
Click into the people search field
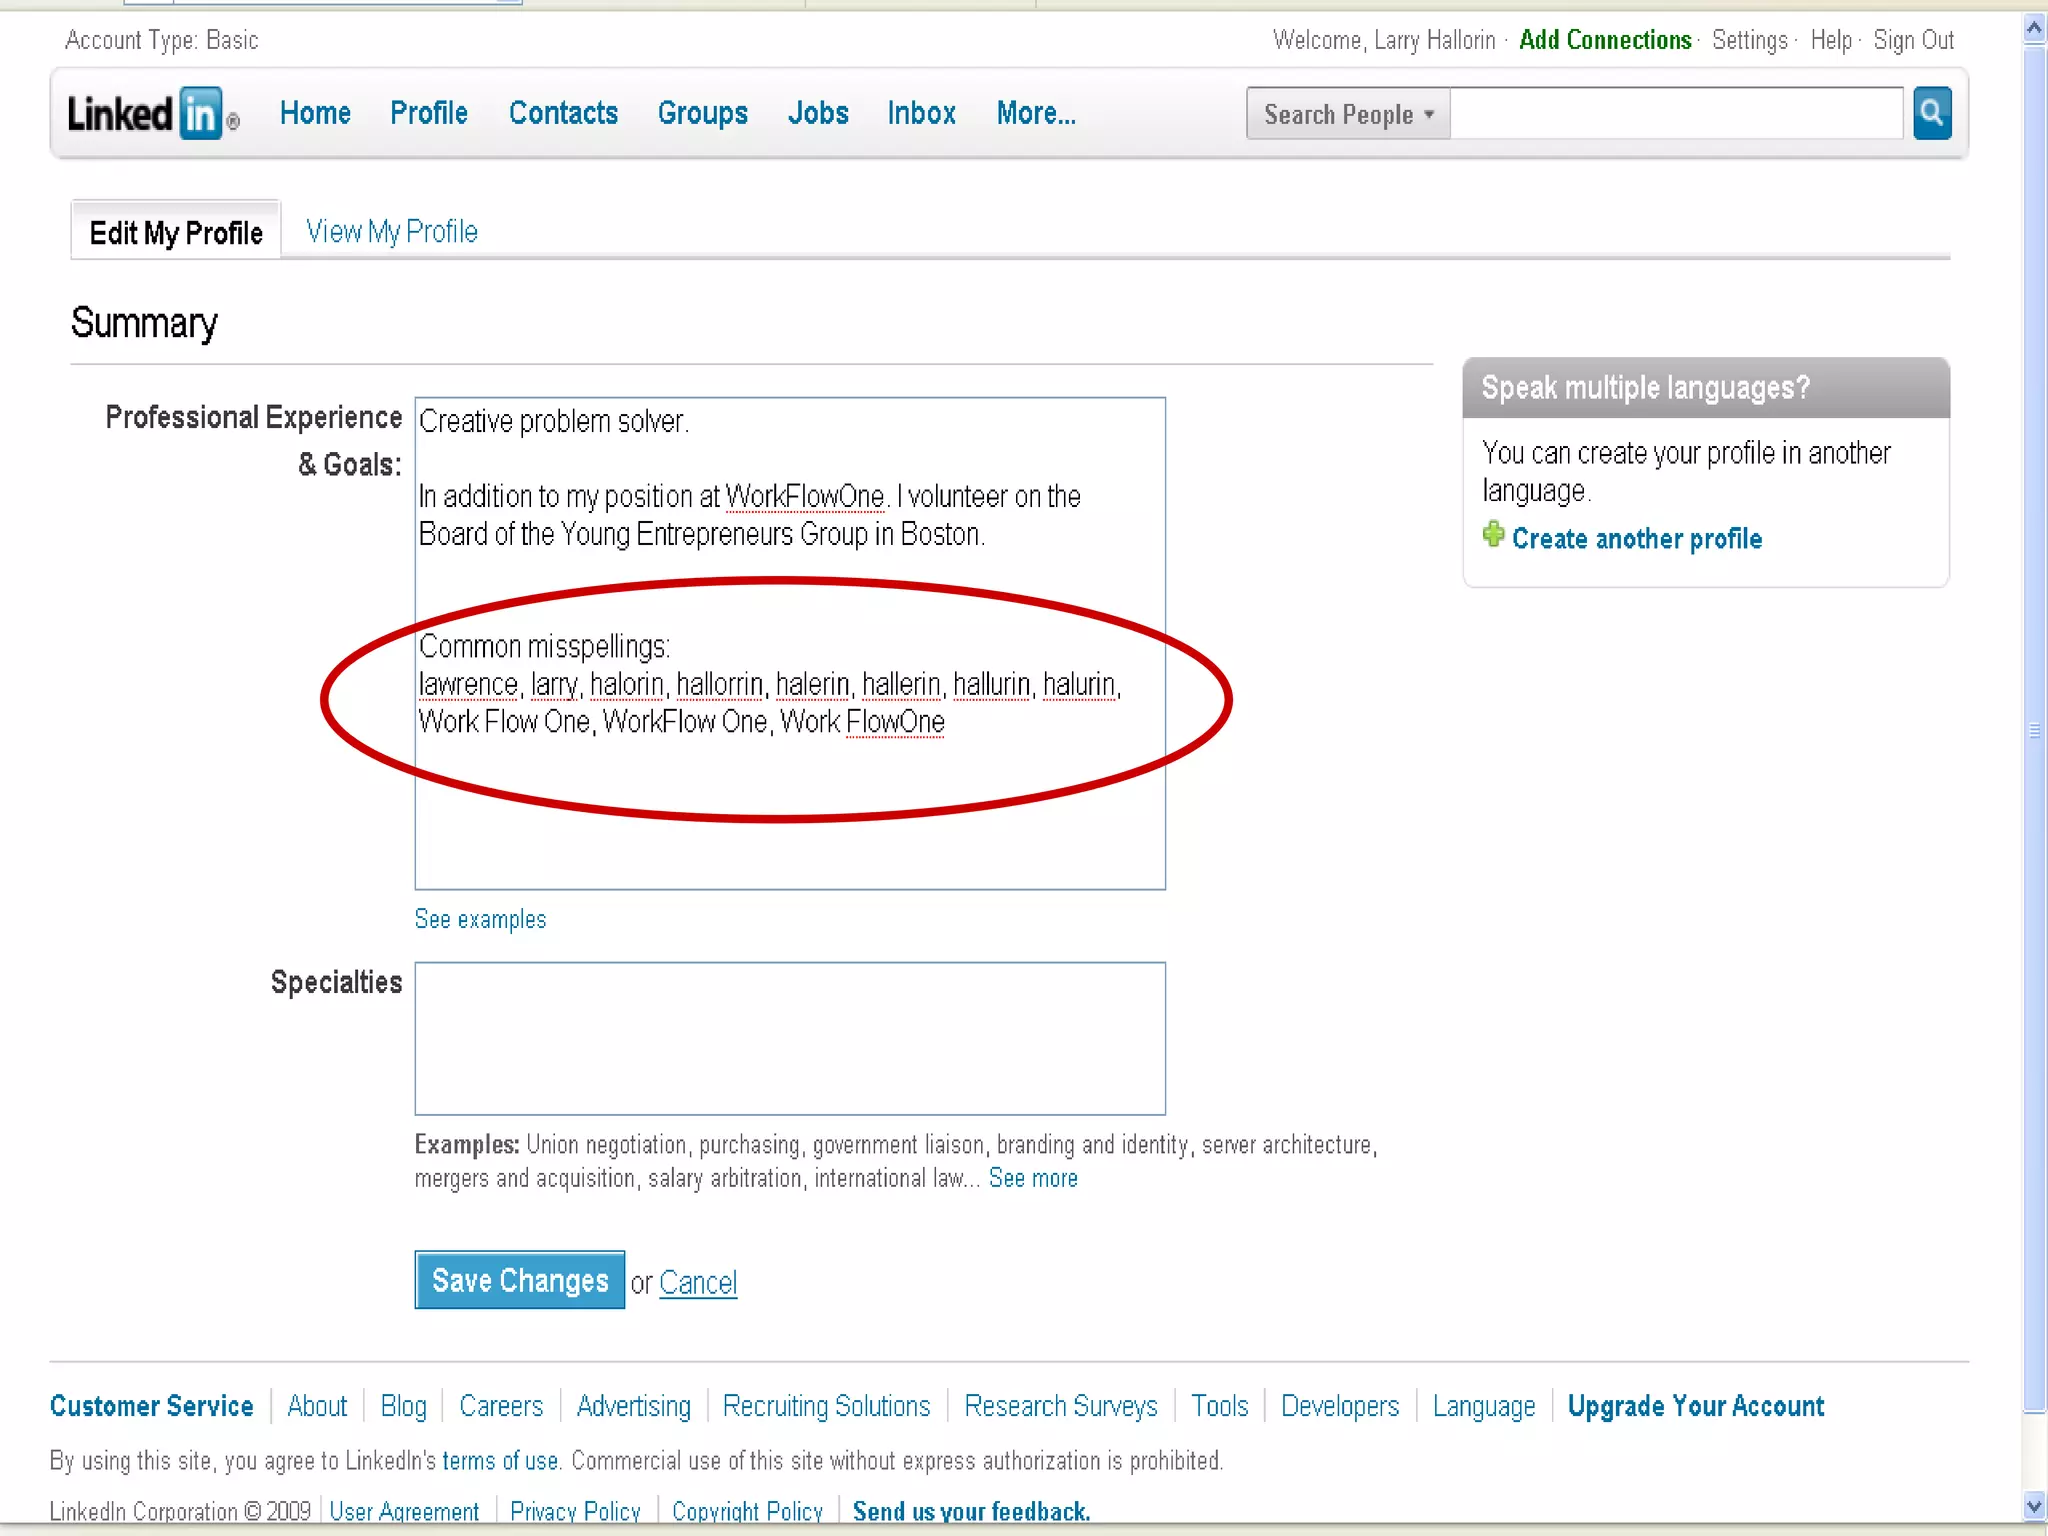[x=1676, y=114]
